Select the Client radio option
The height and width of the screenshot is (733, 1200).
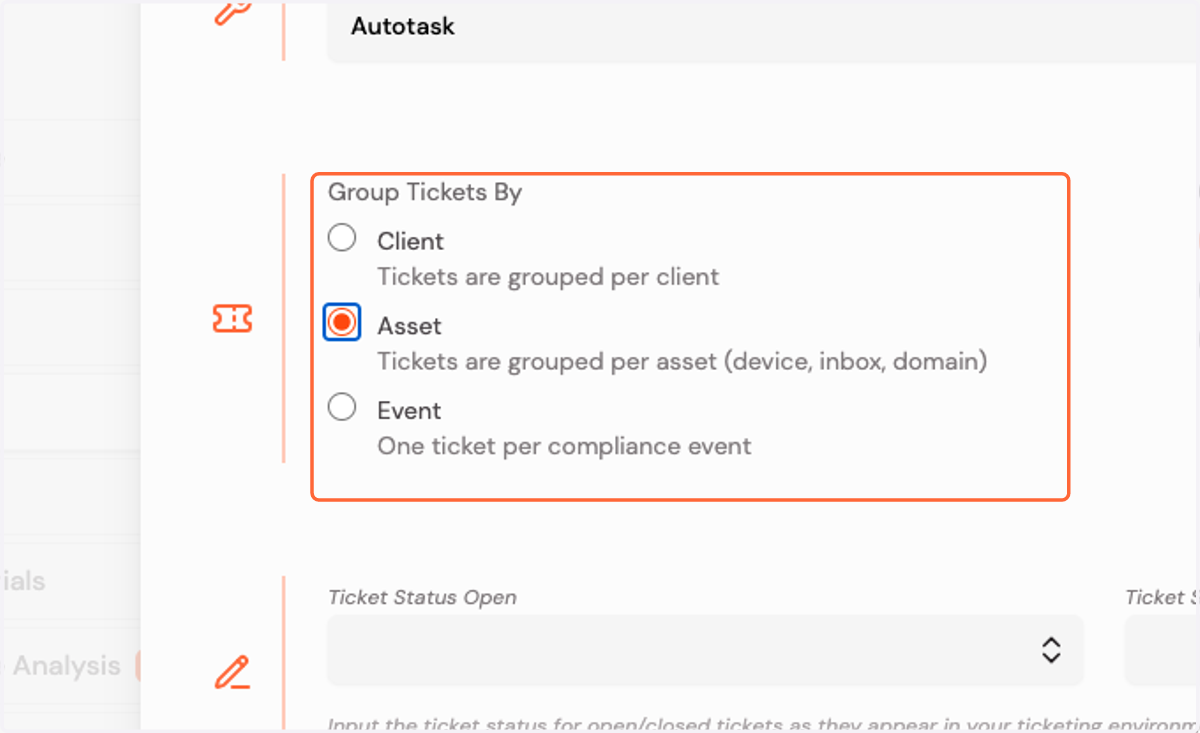coord(342,238)
